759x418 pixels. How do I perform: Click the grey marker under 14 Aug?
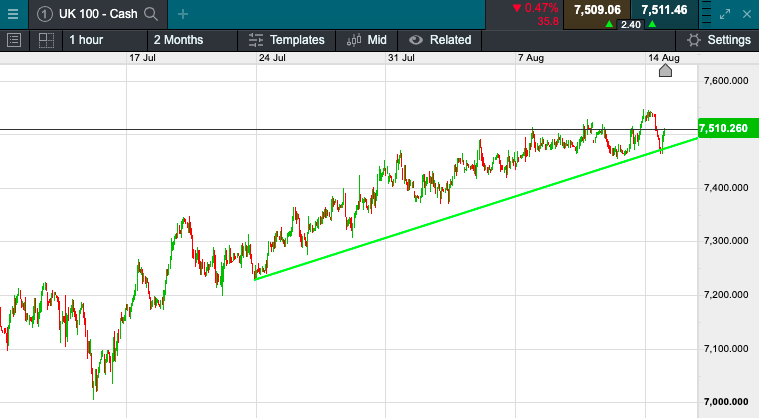666,71
